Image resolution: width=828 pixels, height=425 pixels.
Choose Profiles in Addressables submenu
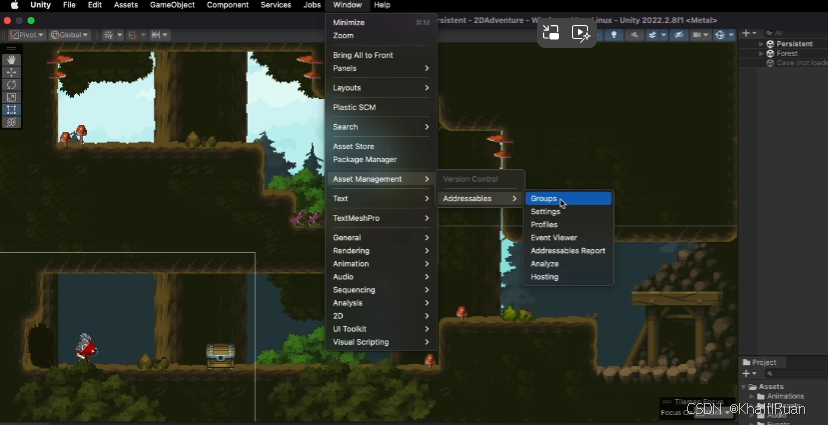(568, 224)
